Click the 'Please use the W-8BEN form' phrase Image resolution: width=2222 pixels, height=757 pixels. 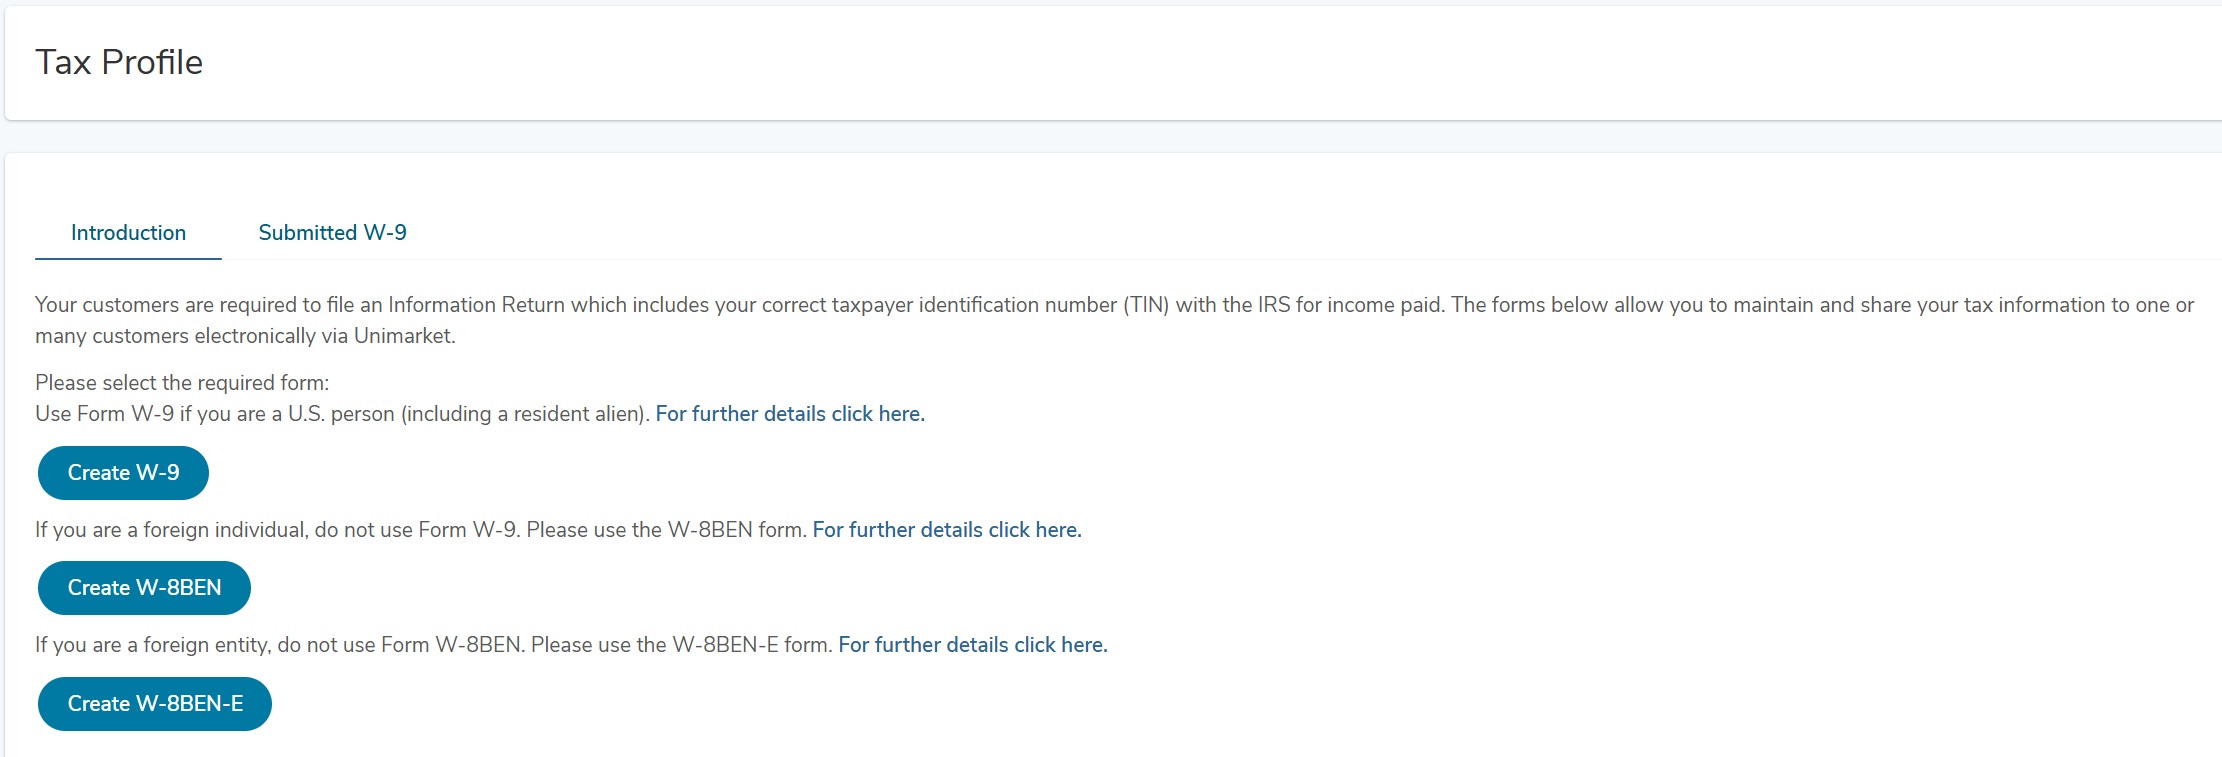click(667, 530)
